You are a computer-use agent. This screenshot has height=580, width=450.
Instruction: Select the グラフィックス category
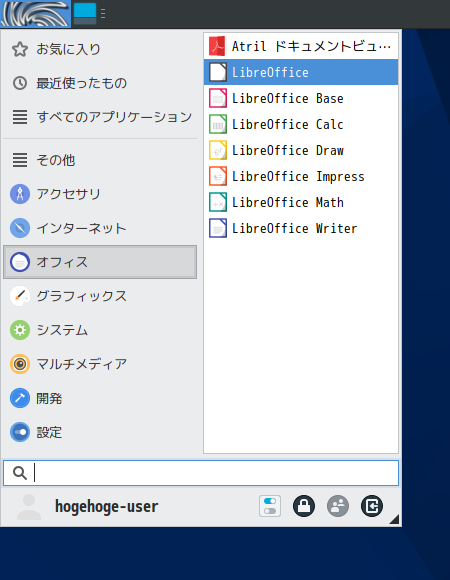(100, 296)
